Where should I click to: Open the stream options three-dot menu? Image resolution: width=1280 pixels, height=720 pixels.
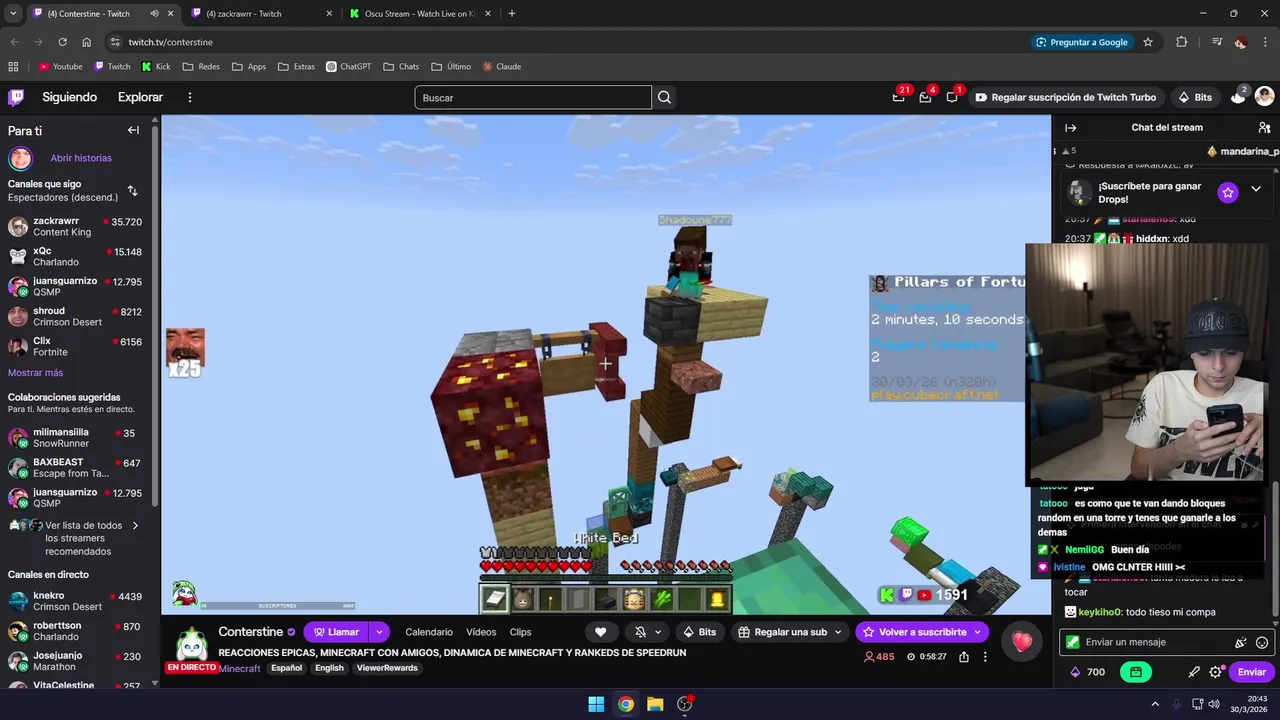tap(985, 657)
